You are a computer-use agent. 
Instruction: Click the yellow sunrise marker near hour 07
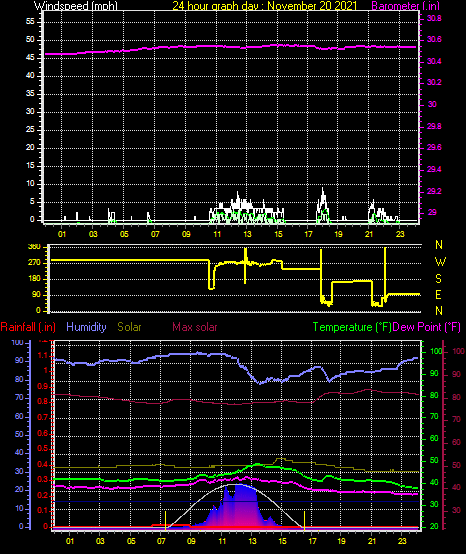165,520
